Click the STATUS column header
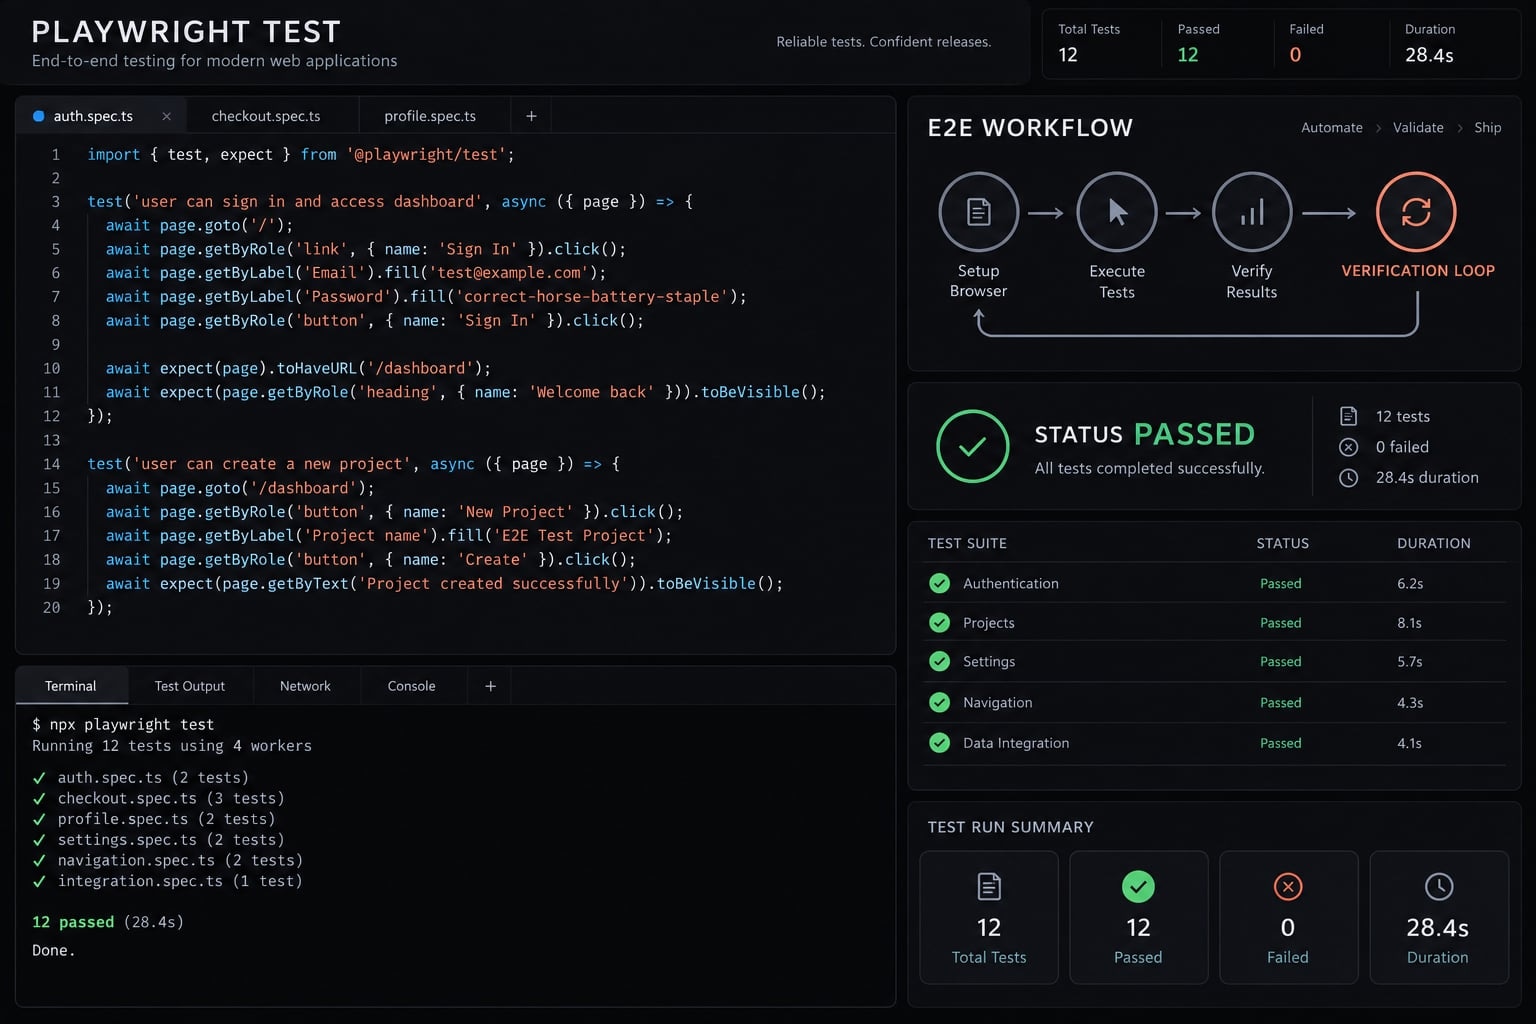The height and width of the screenshot is (1024, 1536). click(1283, 543)
